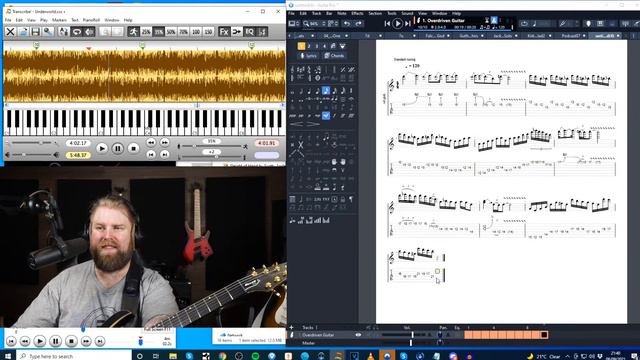This screenshot has width=640, height=360.
Task: Open the Windows Start menu
Action: pyautogui.click(x=8, y=356)
